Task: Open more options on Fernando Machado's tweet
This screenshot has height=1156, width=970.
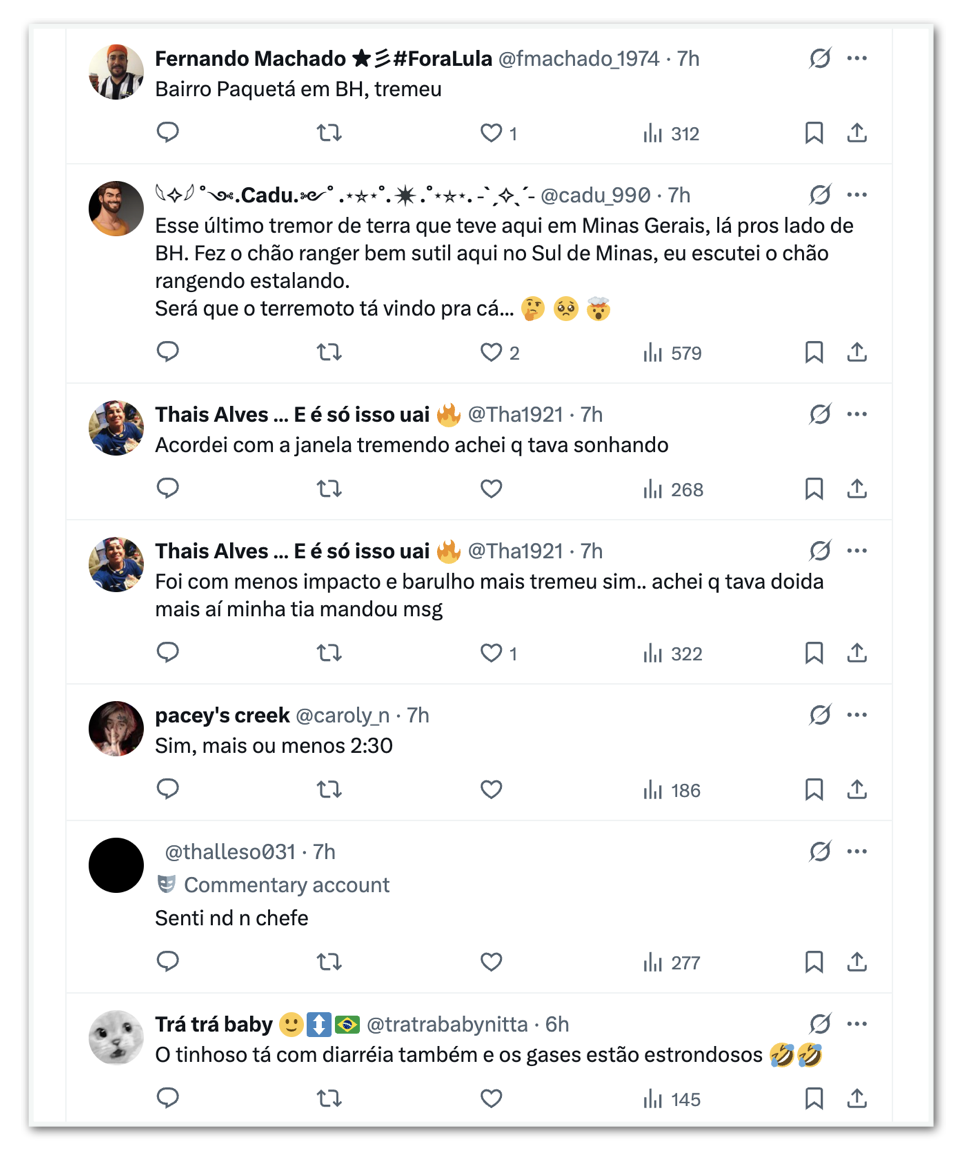Action: tap(857, 59)
